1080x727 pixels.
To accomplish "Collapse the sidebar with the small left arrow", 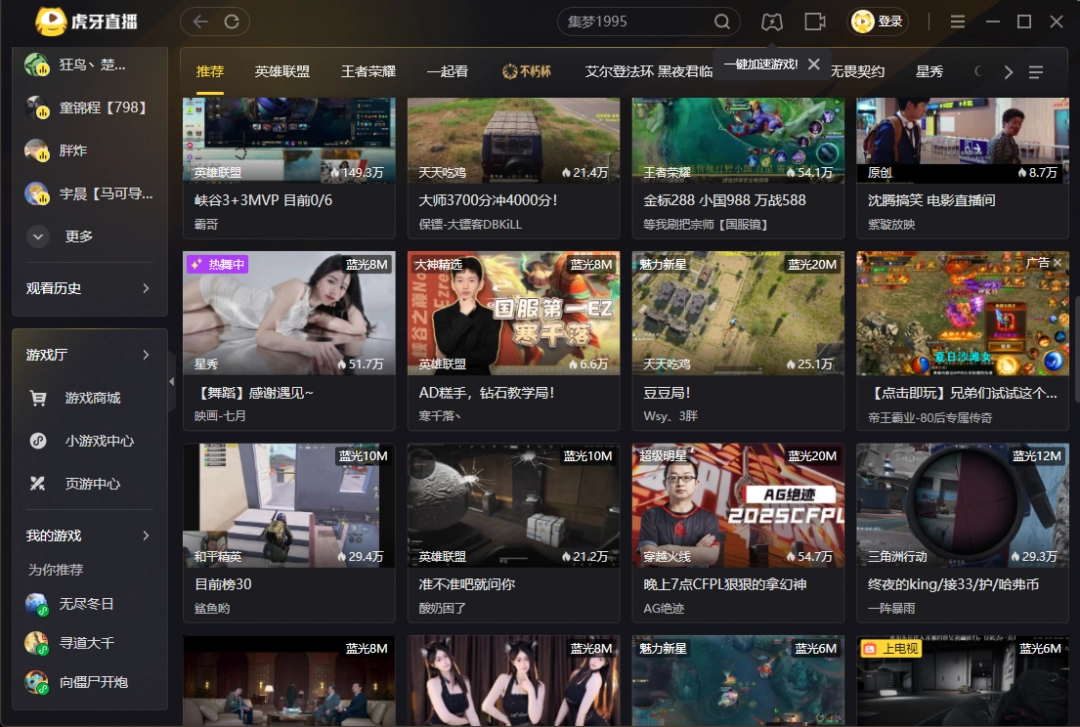I will coord(172,381).
